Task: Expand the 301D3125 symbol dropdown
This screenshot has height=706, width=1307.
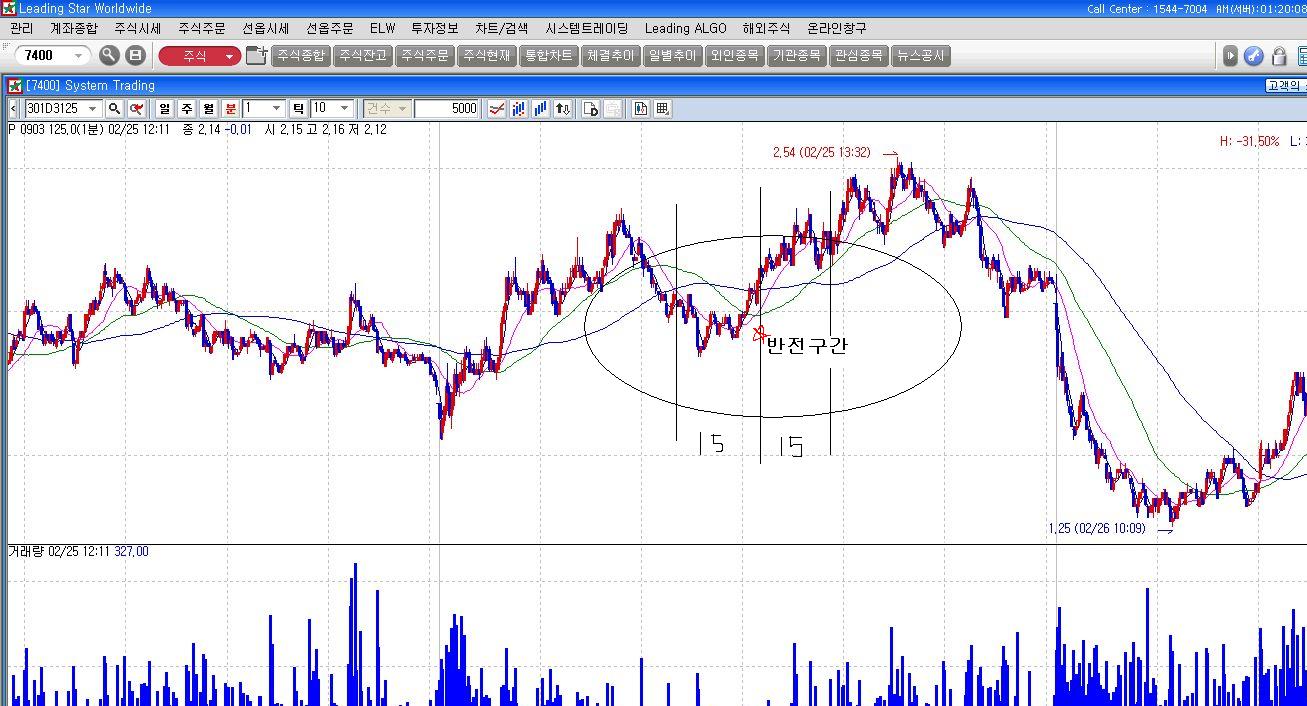Action: [x=93, y=108]
